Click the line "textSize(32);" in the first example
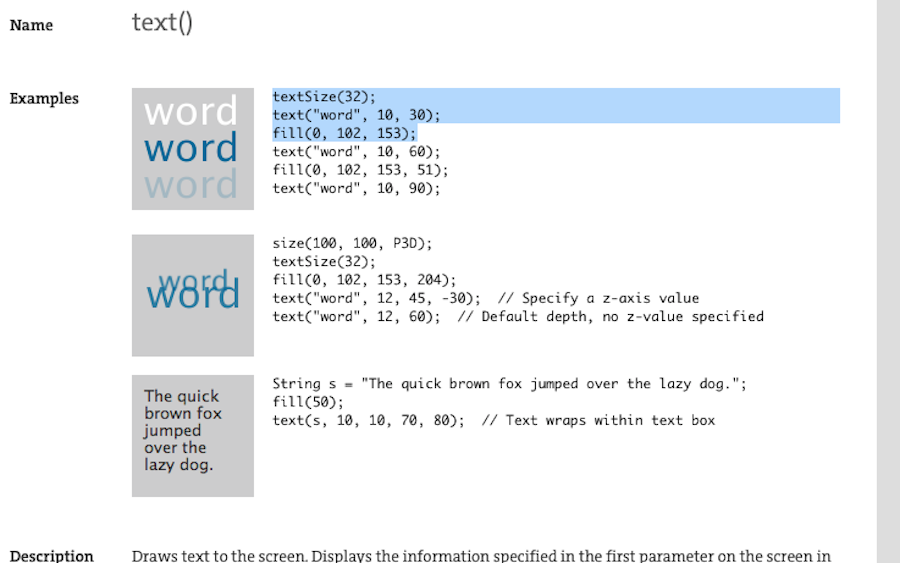 coord(324,96)
